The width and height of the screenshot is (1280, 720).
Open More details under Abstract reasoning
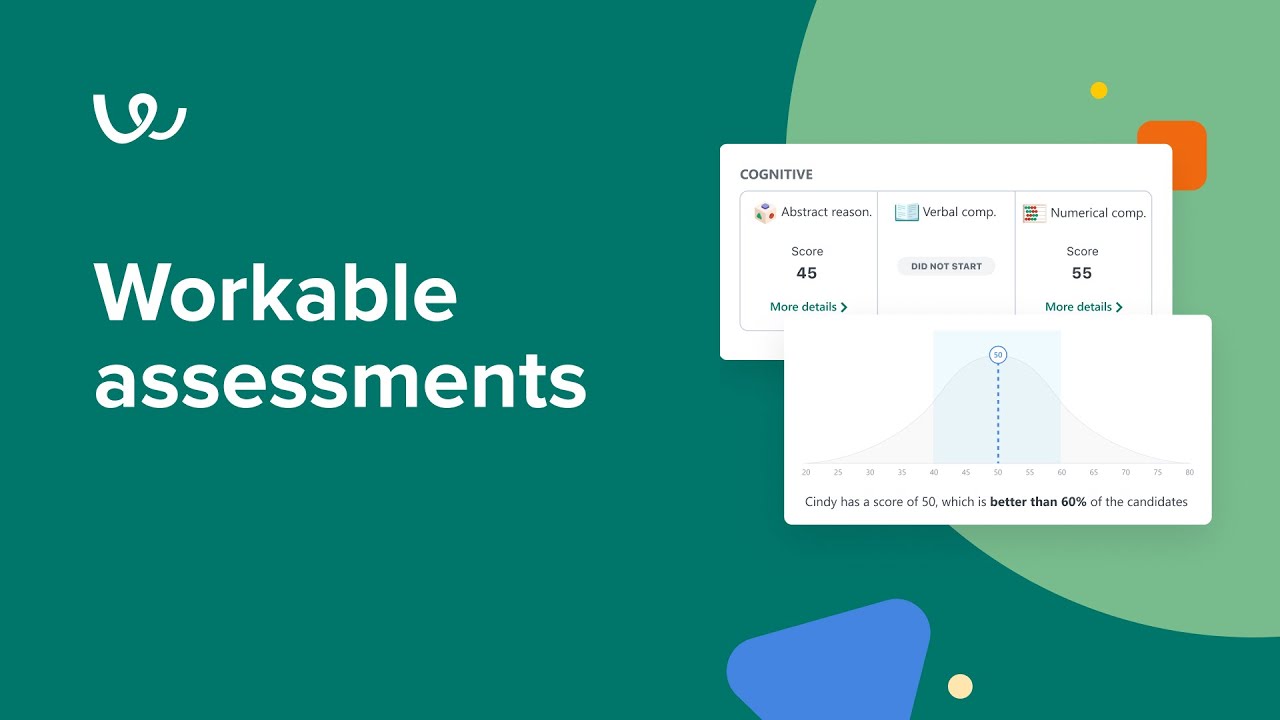pyautogui.click(x=809, y=307)
